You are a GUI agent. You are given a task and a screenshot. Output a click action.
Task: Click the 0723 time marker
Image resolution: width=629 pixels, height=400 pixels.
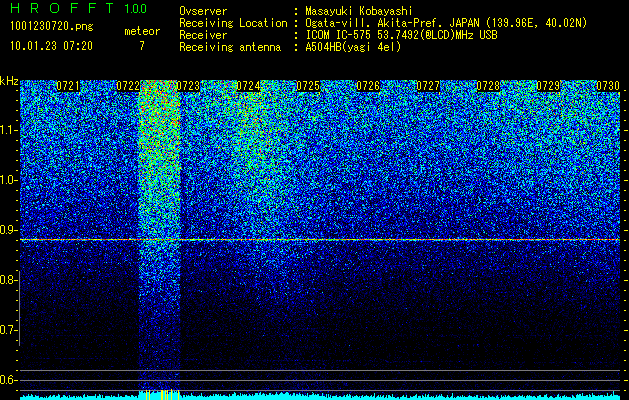(x=188, y=86)
